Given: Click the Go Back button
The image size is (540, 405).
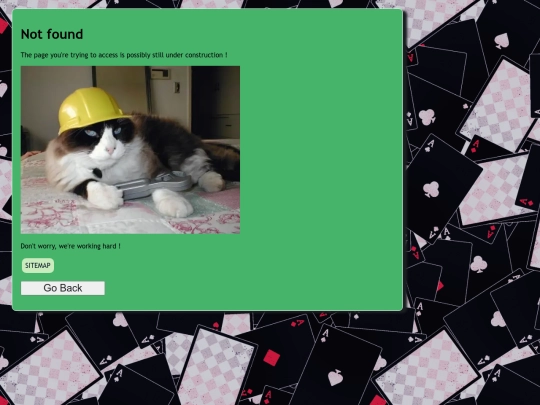Looking at the screenshot, I should (63, 288).
